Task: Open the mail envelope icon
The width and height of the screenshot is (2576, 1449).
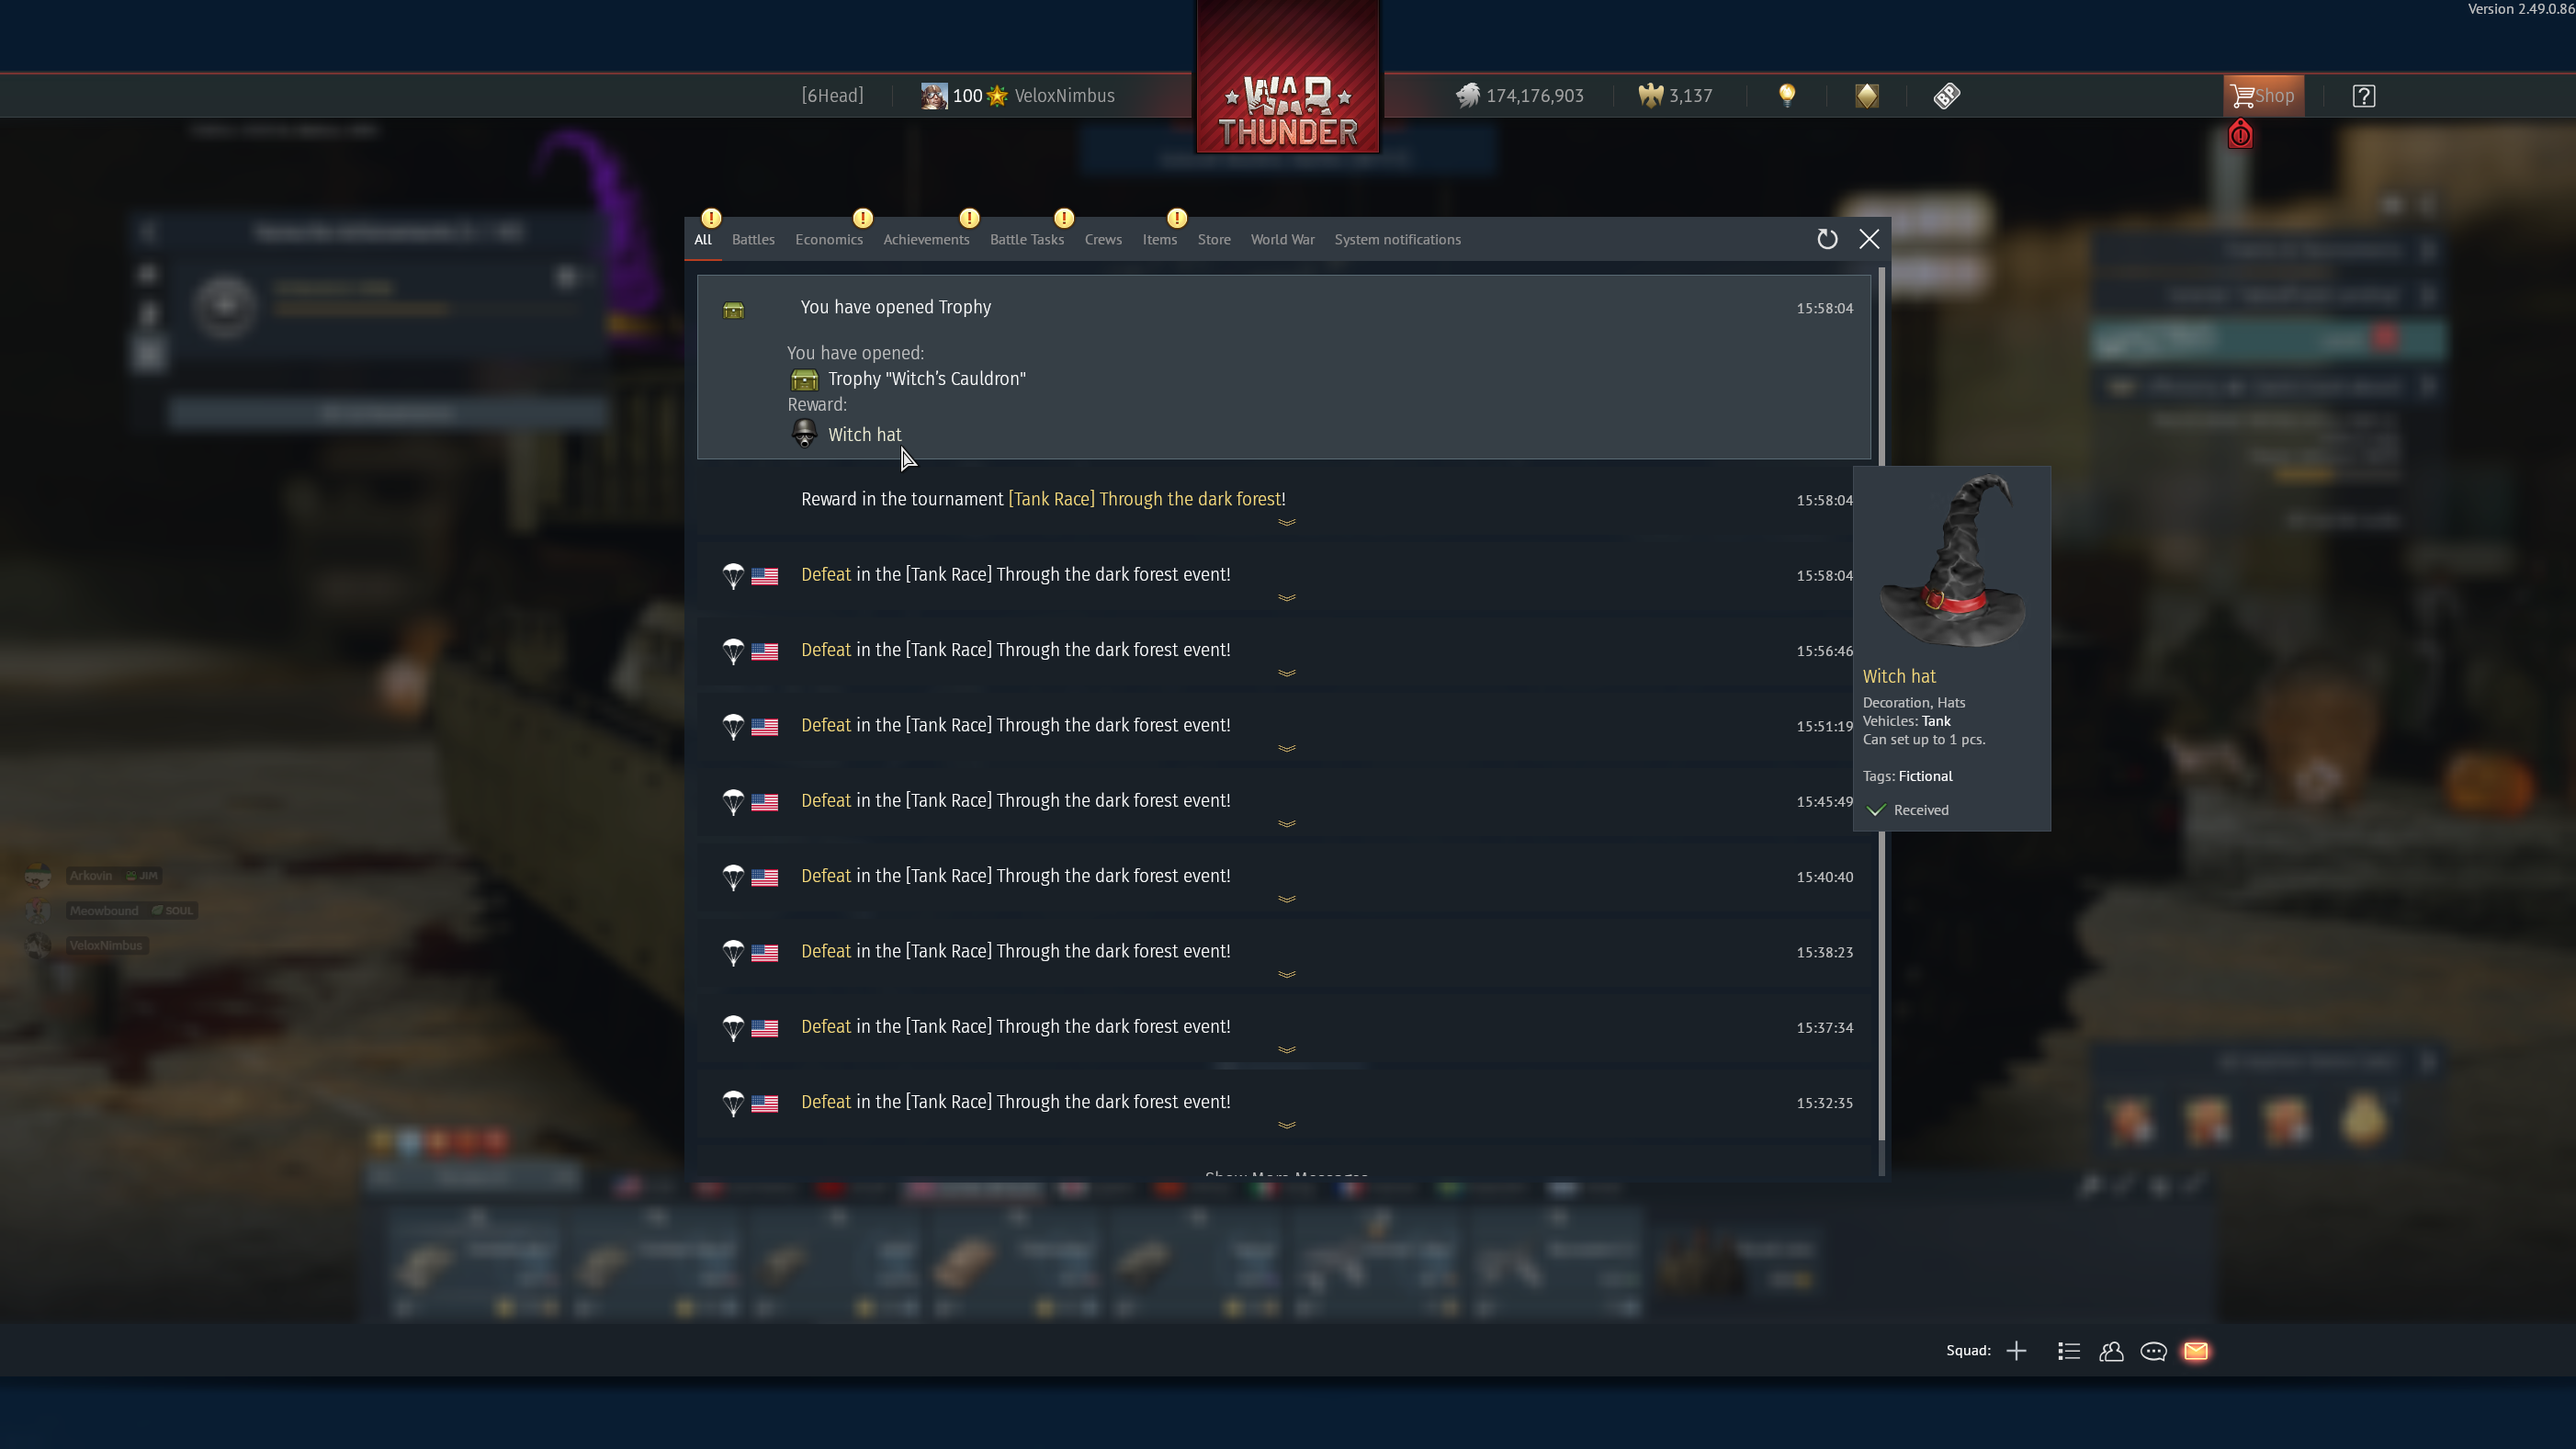Action: tap(2196, 1351)
